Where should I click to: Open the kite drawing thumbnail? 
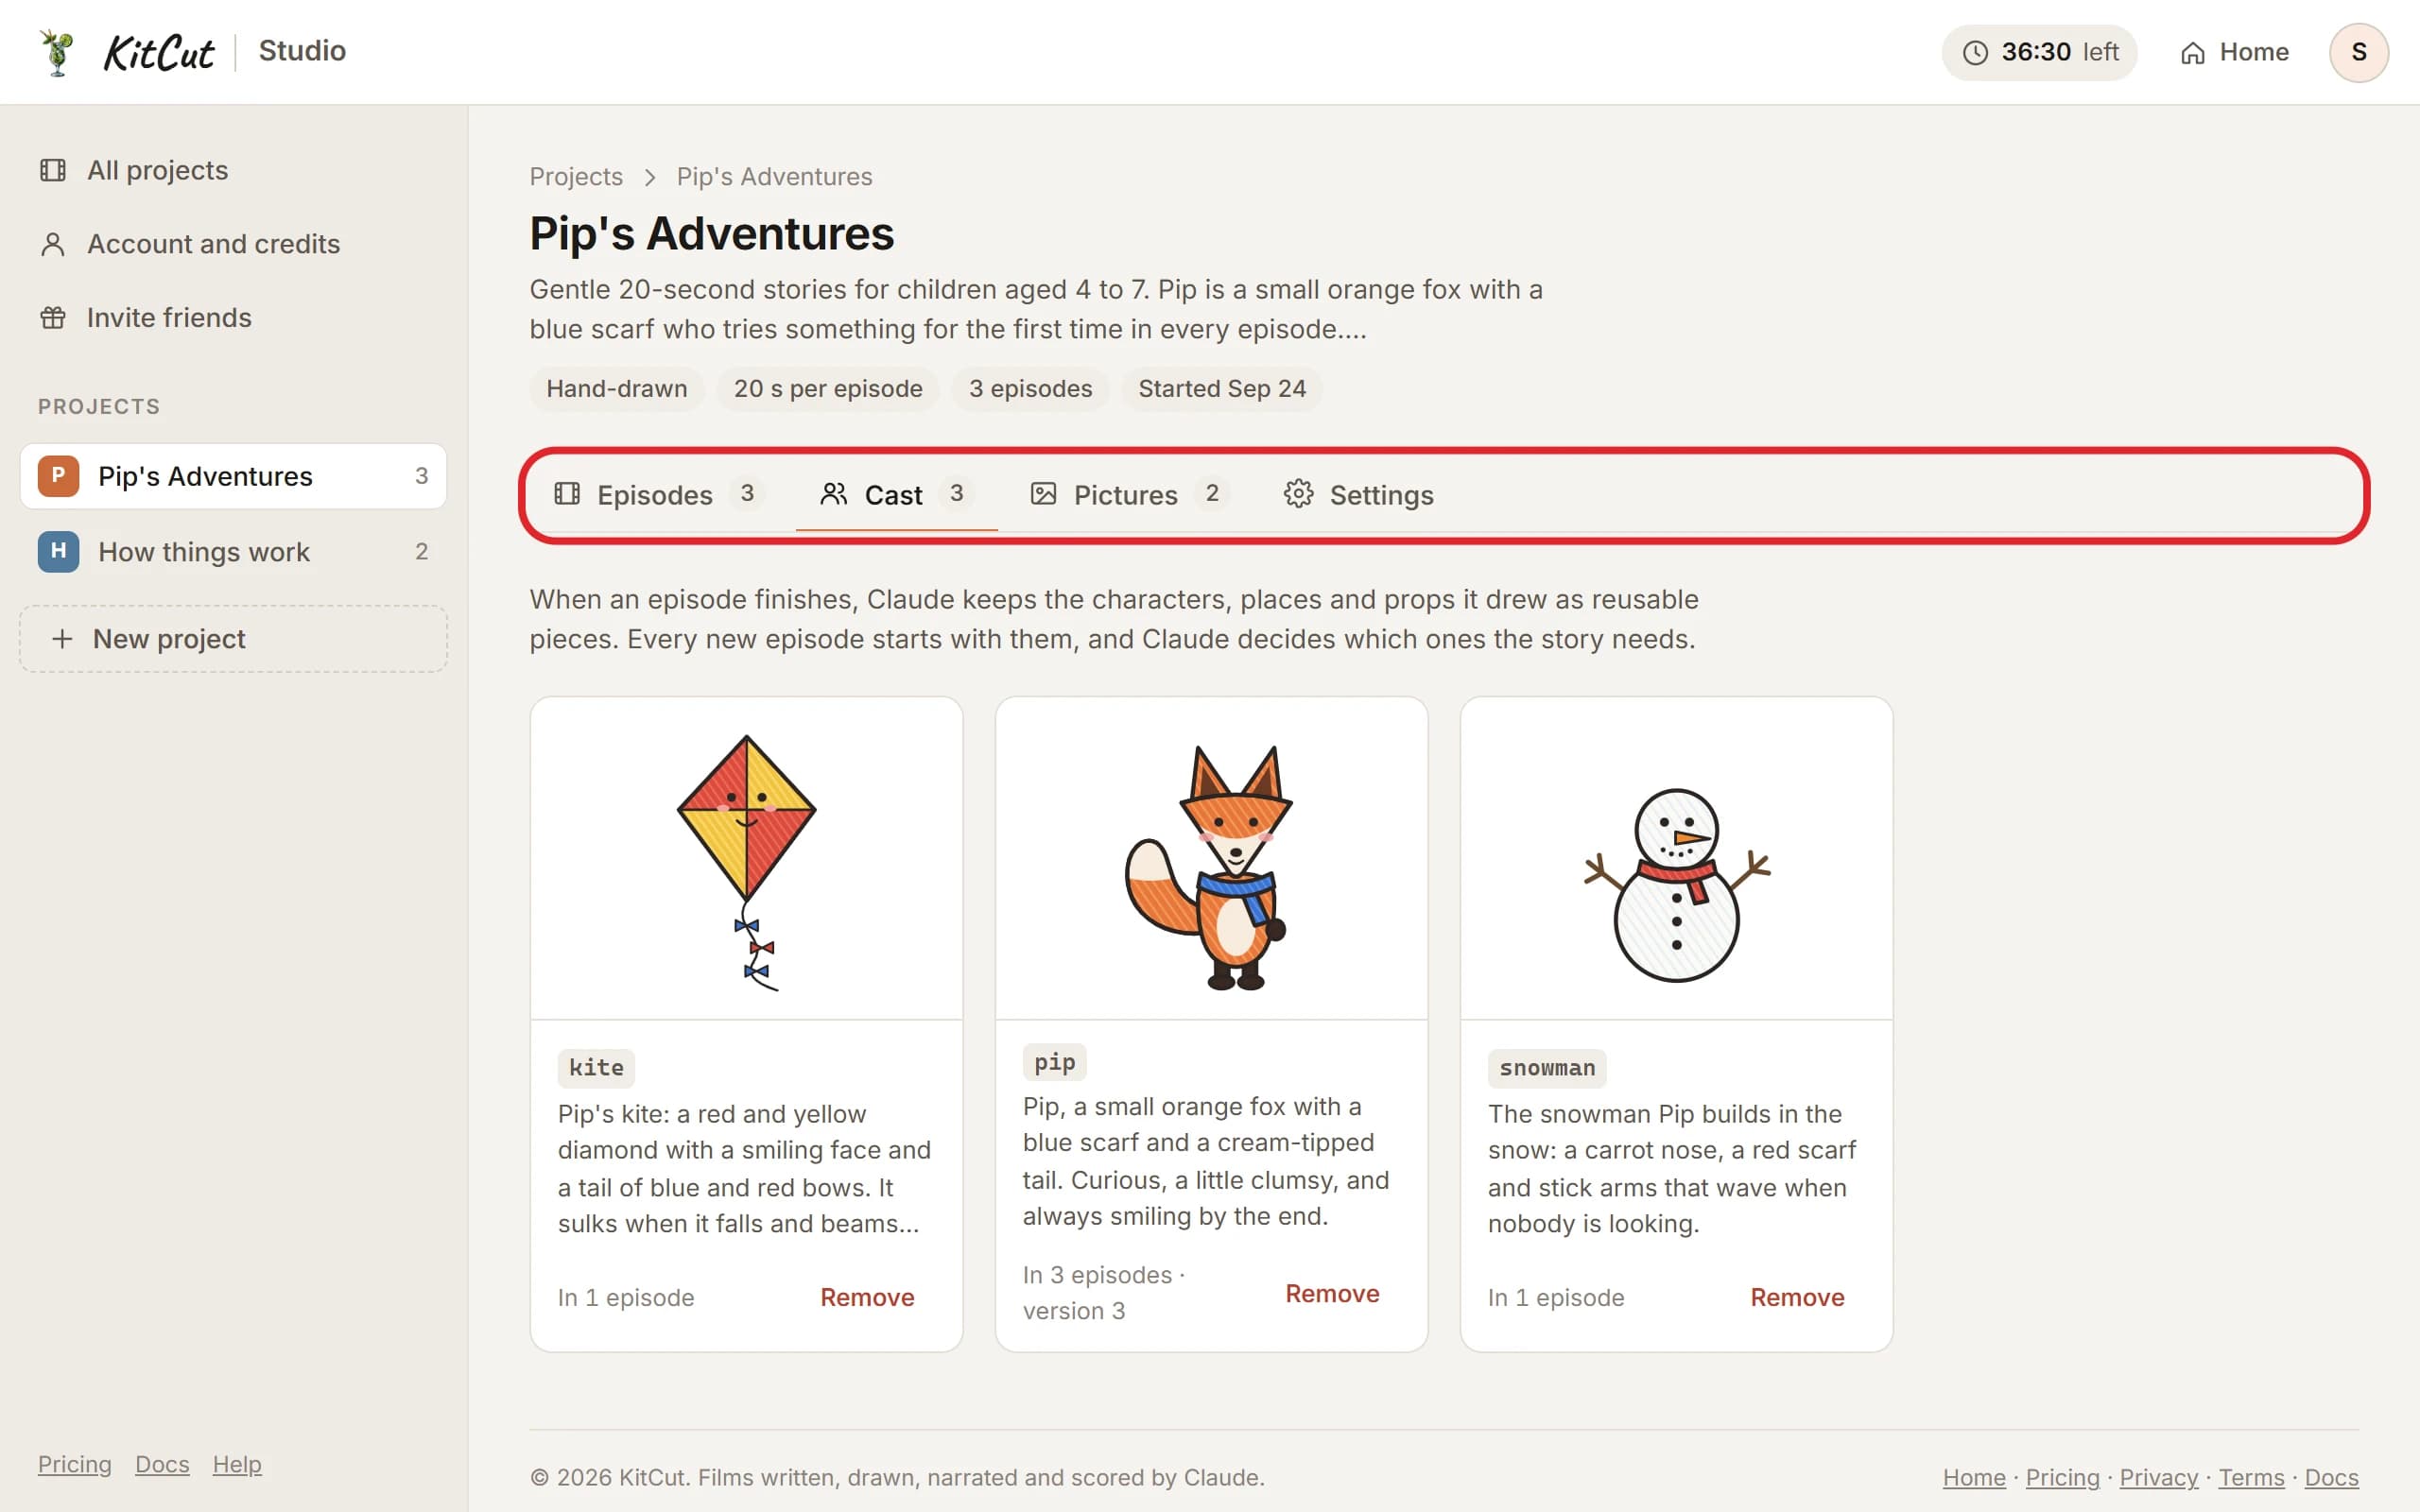coord(746,858)
